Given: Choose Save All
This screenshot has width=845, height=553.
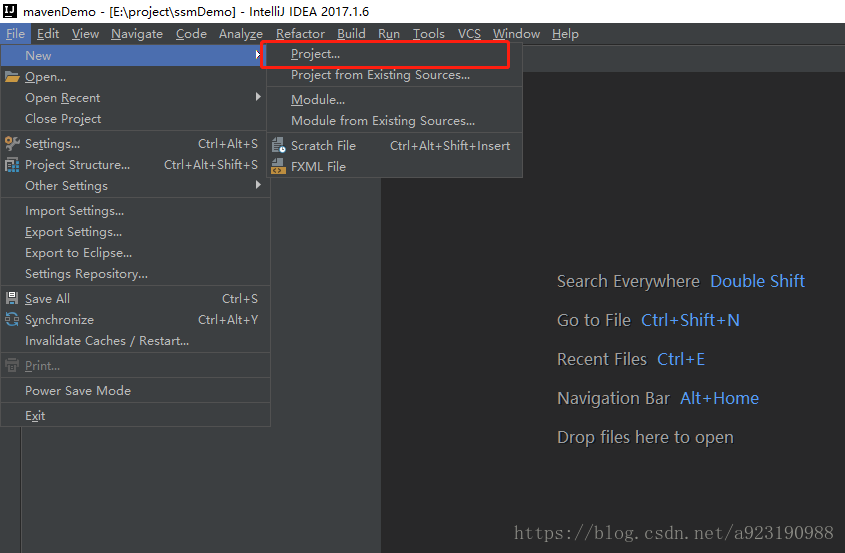Looking at the screenshot, I should click(x=135, y=299).
